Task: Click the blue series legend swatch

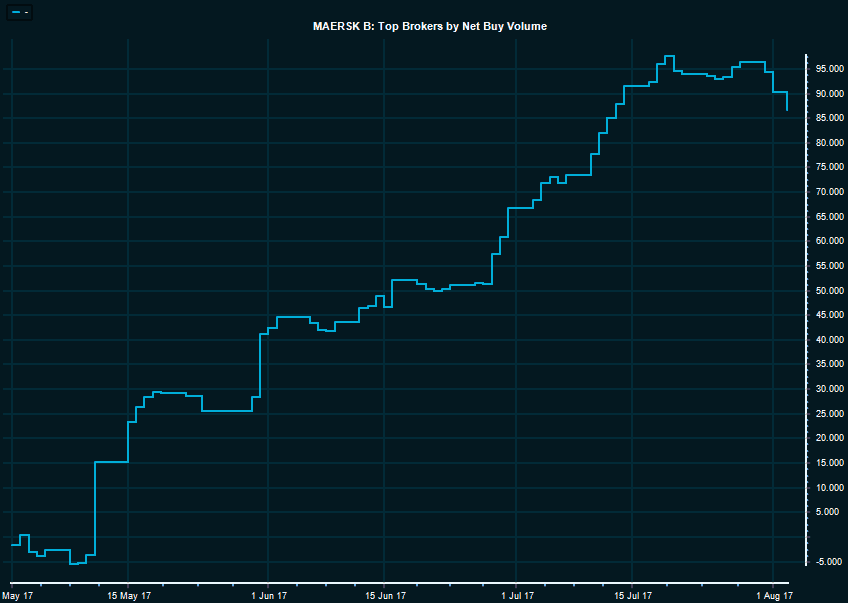Action: coord(15,12)
